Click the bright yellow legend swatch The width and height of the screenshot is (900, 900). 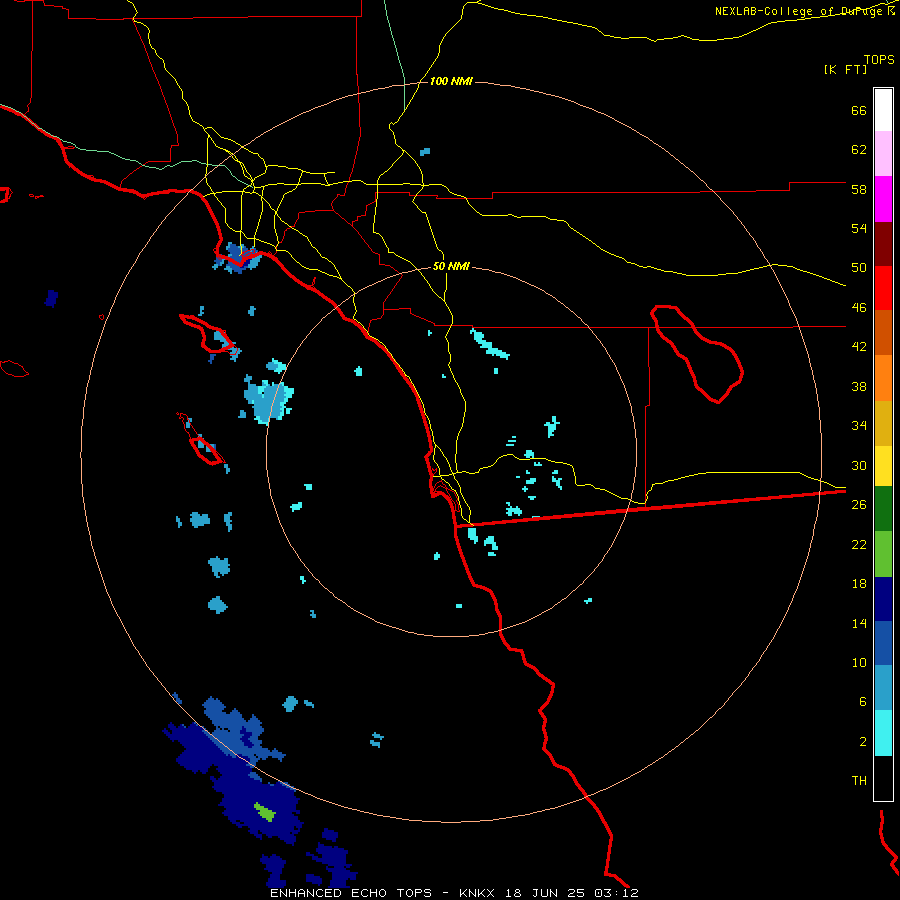point(883,465)
